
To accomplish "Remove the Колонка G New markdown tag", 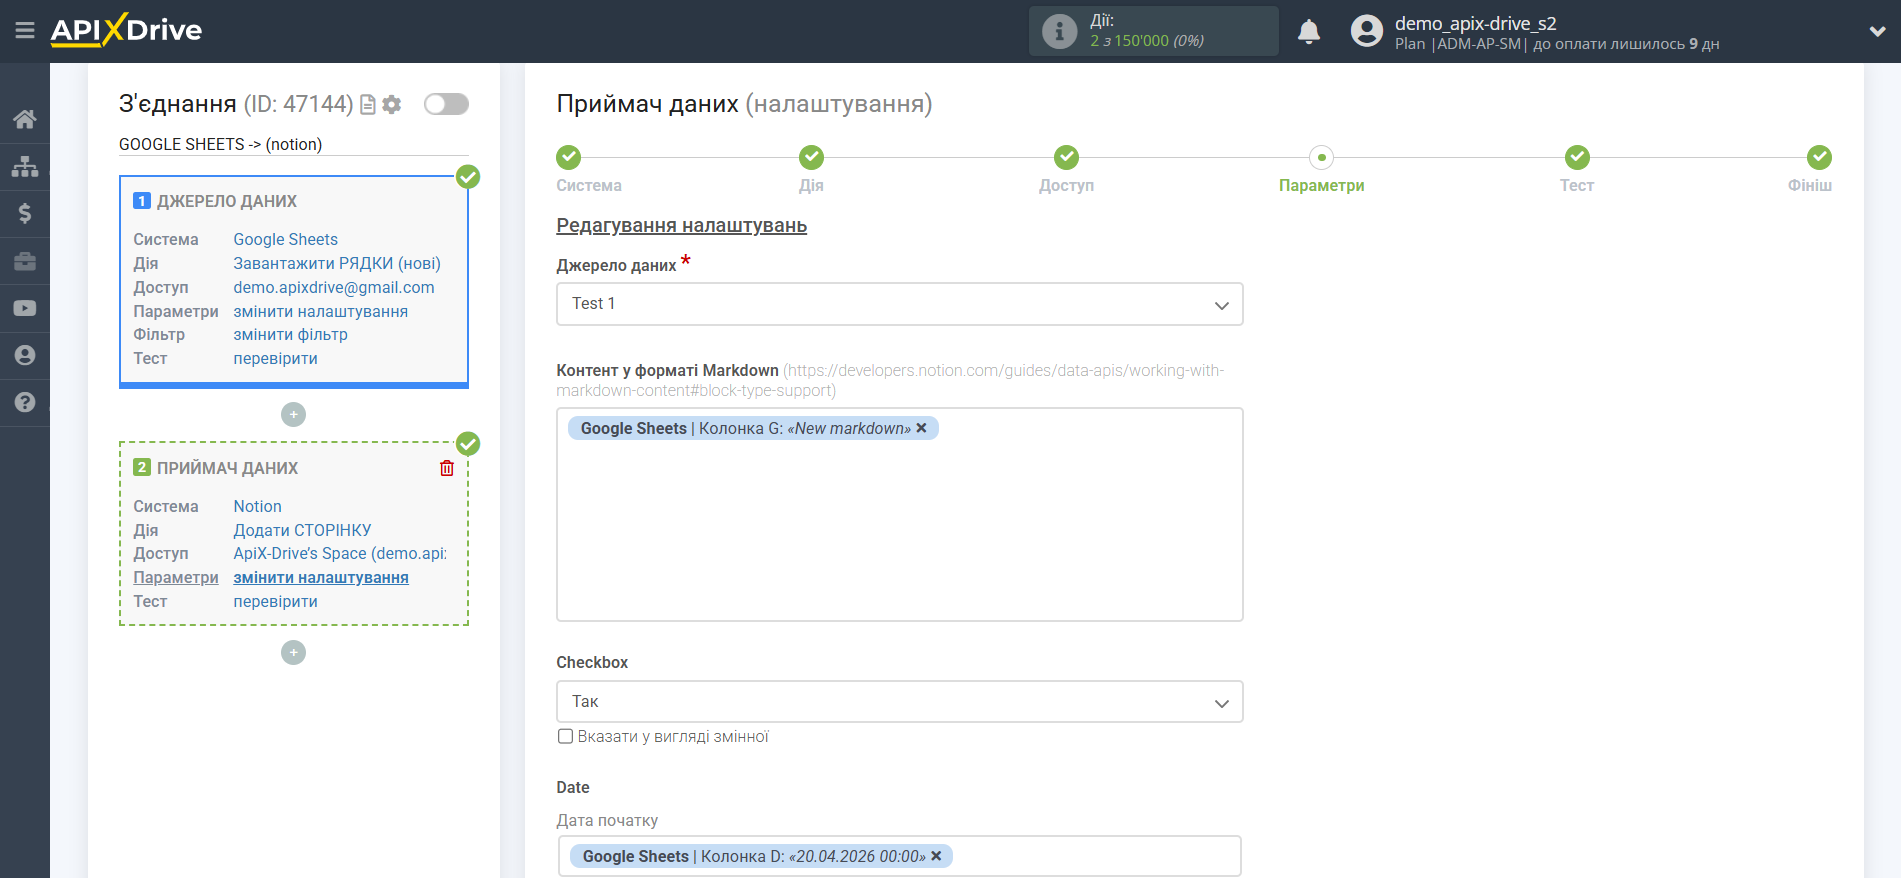I will coord(921,428).
